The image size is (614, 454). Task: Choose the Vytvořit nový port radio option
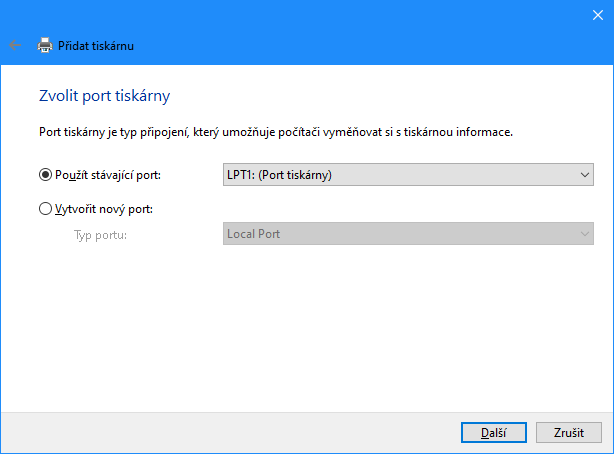45,209
